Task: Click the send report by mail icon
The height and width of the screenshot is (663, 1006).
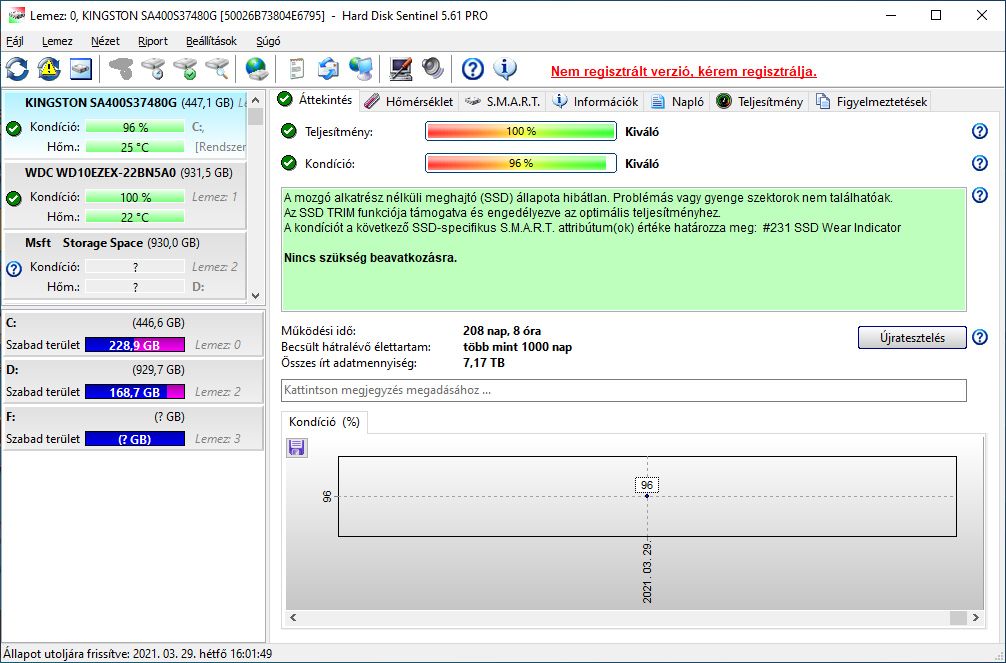Action: (x=328, y=69)
